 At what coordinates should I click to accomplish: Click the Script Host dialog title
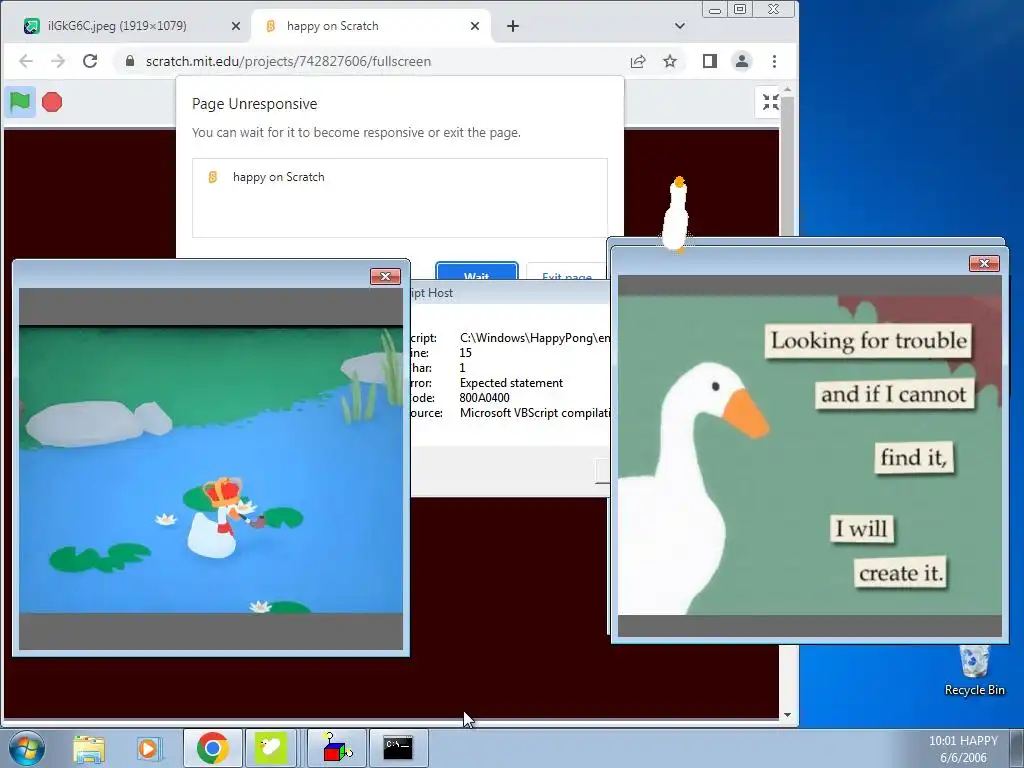coord(432,293)
